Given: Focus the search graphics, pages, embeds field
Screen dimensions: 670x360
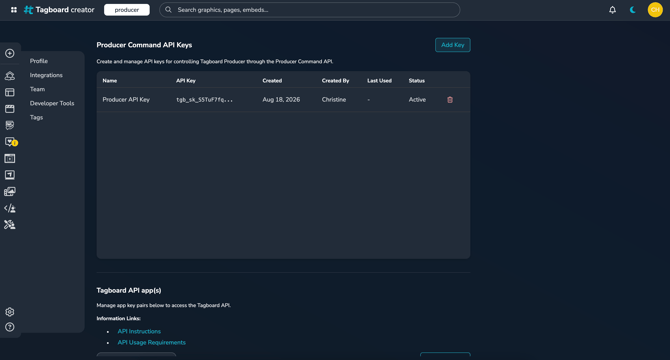Looking at the screenshot, I should point(309,10).
